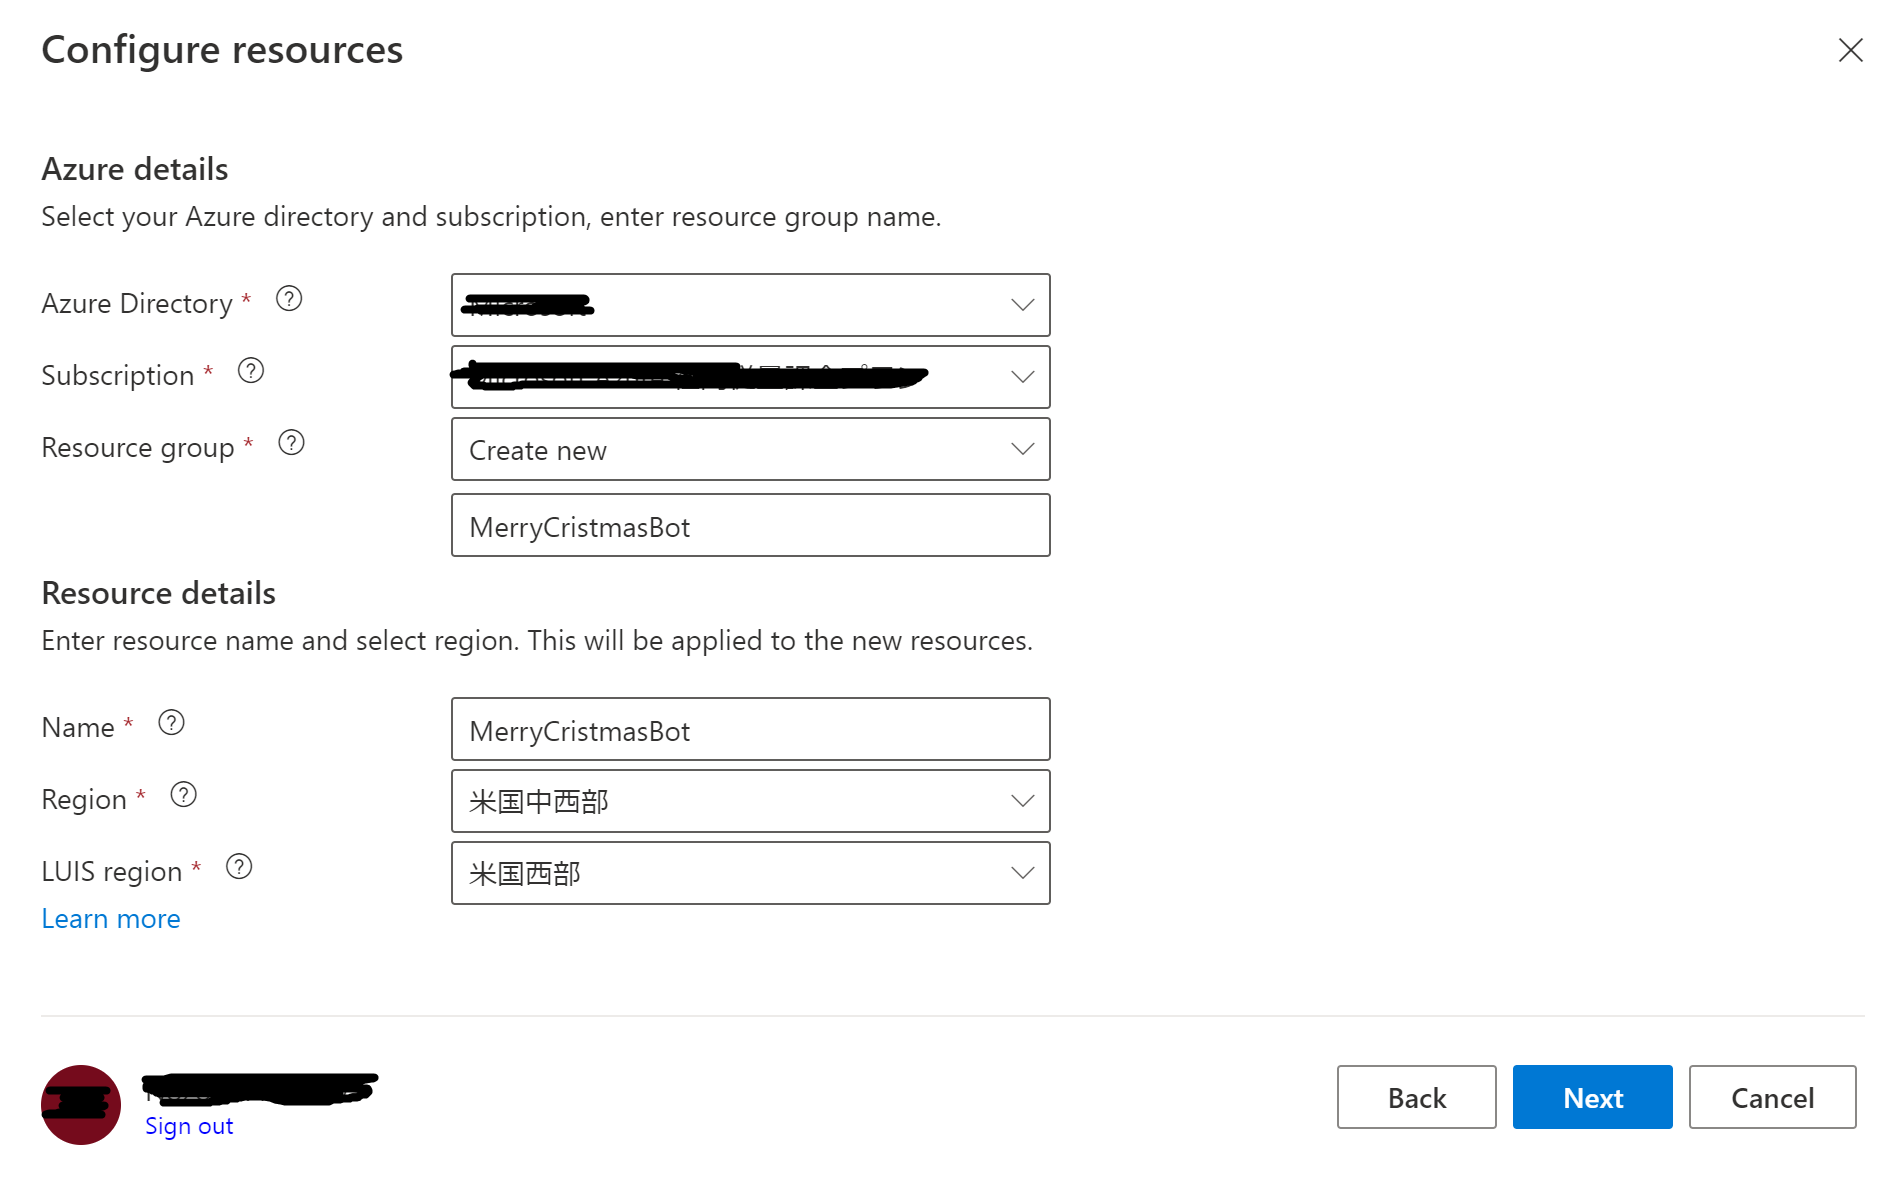The width and height of the screenshot is (1898, 1188).
Task: Click the LUIS region help icon
Action: (x=239, y=867)
